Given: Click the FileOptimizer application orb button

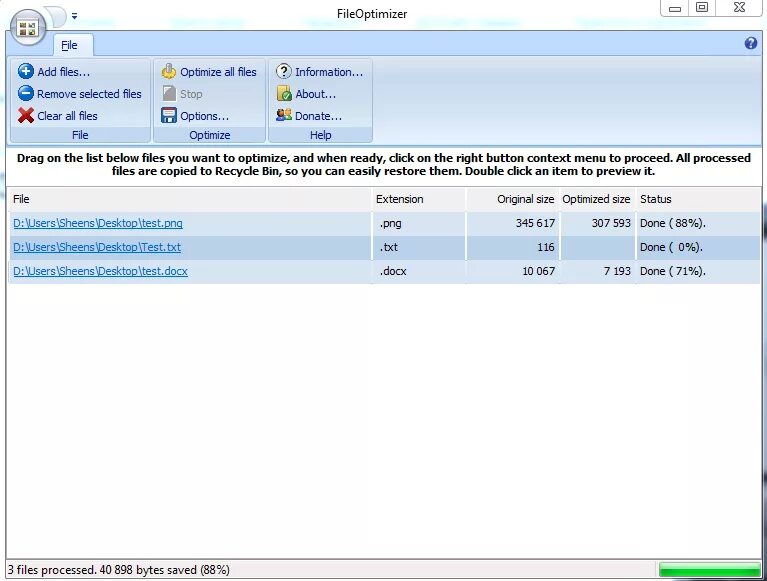Looking at the screenshot, I should click(28, 27).
